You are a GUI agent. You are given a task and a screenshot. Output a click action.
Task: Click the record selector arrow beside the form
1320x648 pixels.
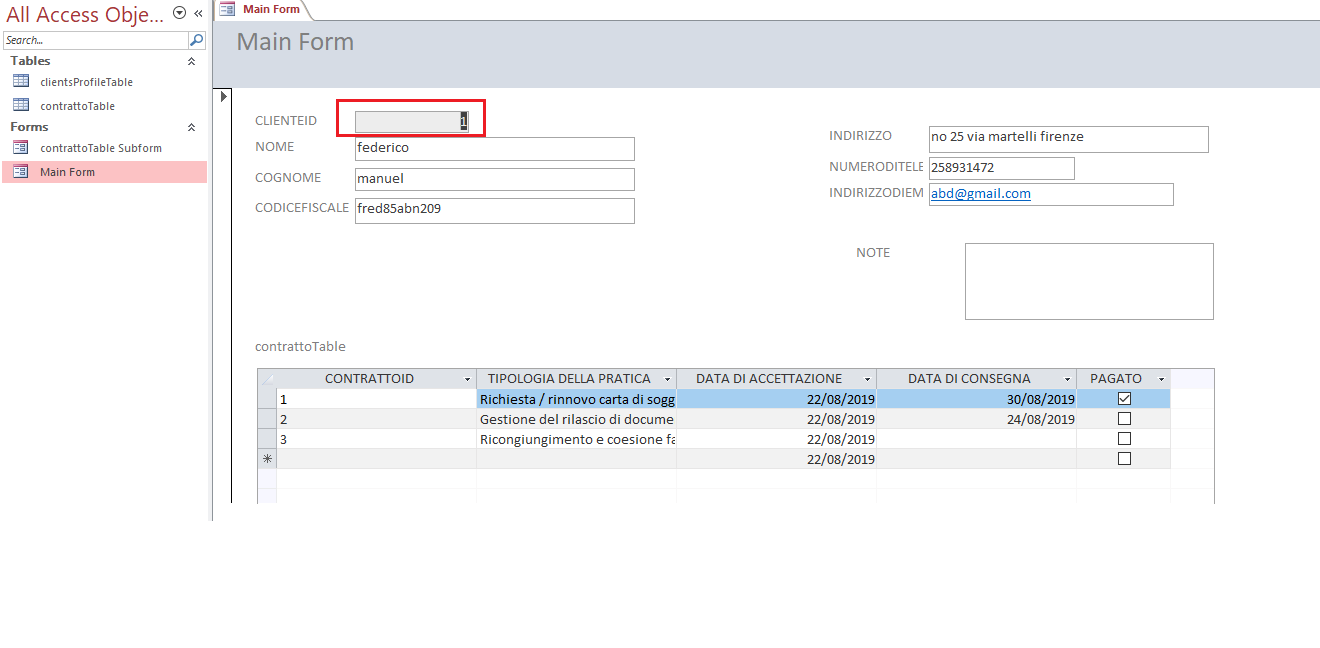coord(223,96)
